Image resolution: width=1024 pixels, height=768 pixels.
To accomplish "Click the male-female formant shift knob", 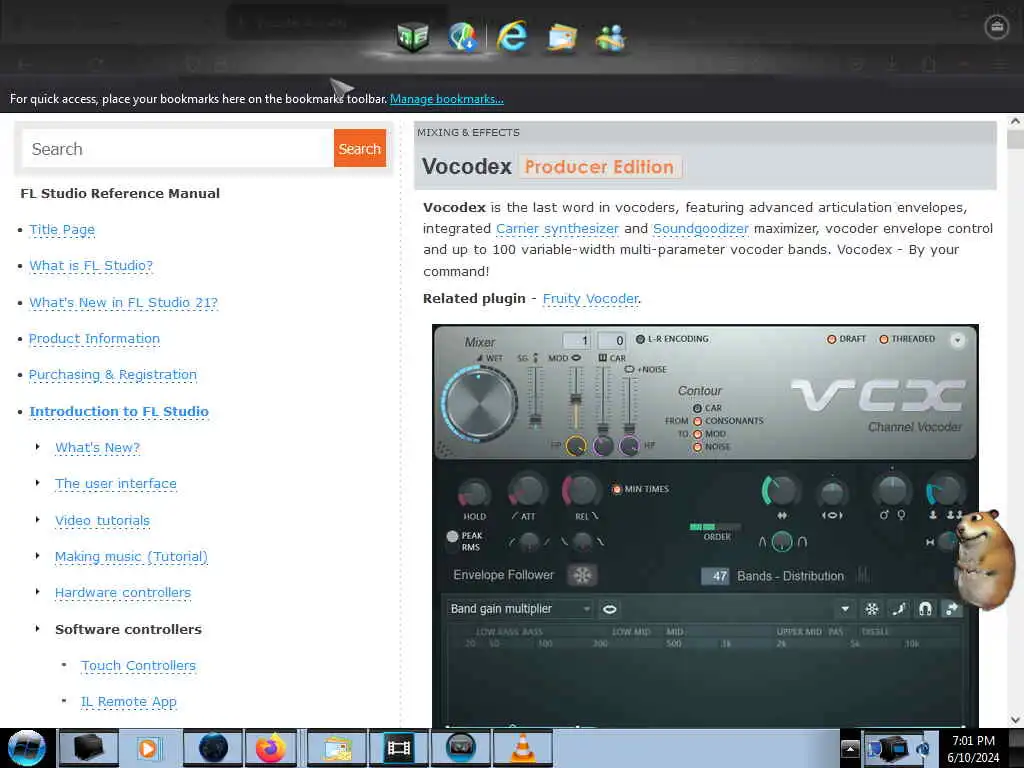I will pyautogui.click(x=892, y=490).
